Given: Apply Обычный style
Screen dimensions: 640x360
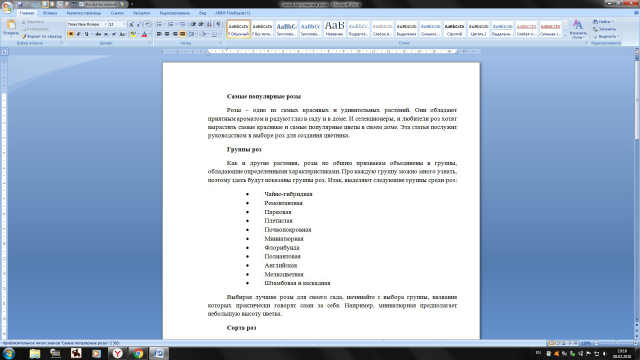Looking at the screenshot, I should click(238, 29).
